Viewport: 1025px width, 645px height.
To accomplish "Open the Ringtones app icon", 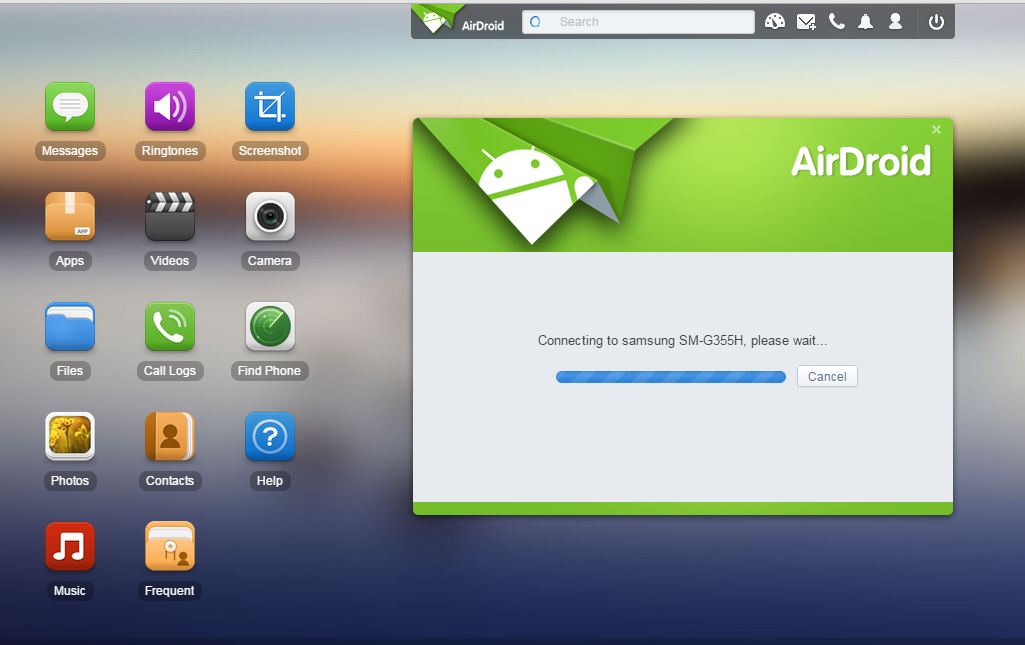I will point(170,107).
